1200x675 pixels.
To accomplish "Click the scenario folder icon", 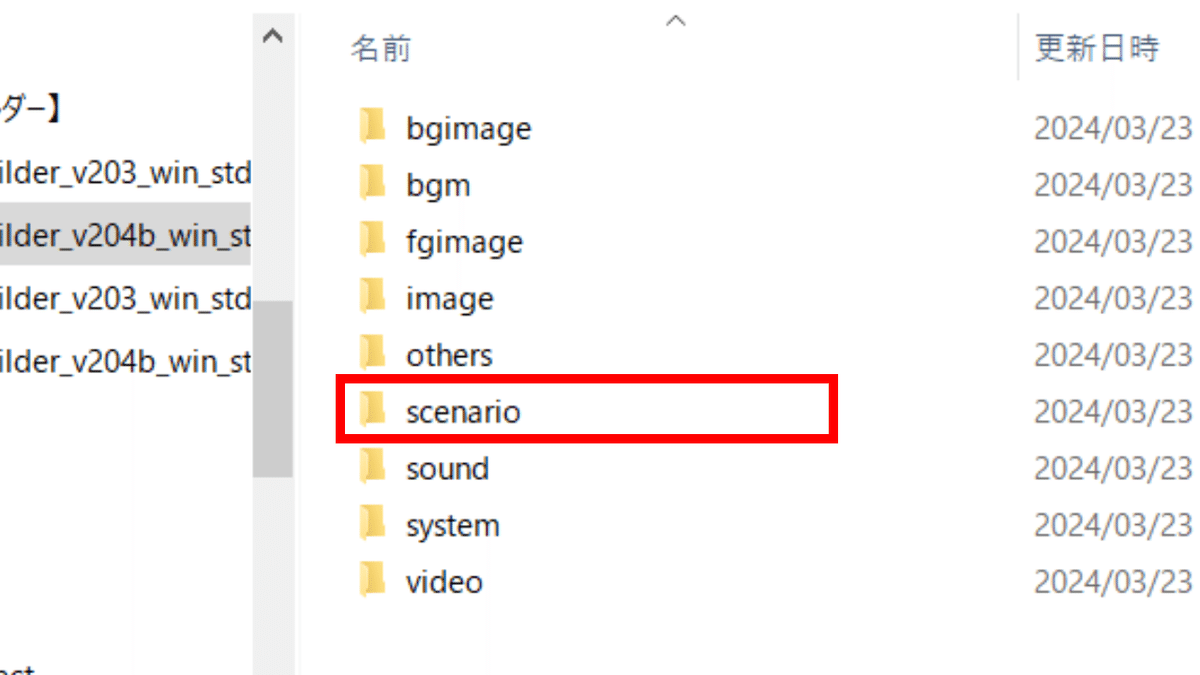I will click(x=372, y=410).
